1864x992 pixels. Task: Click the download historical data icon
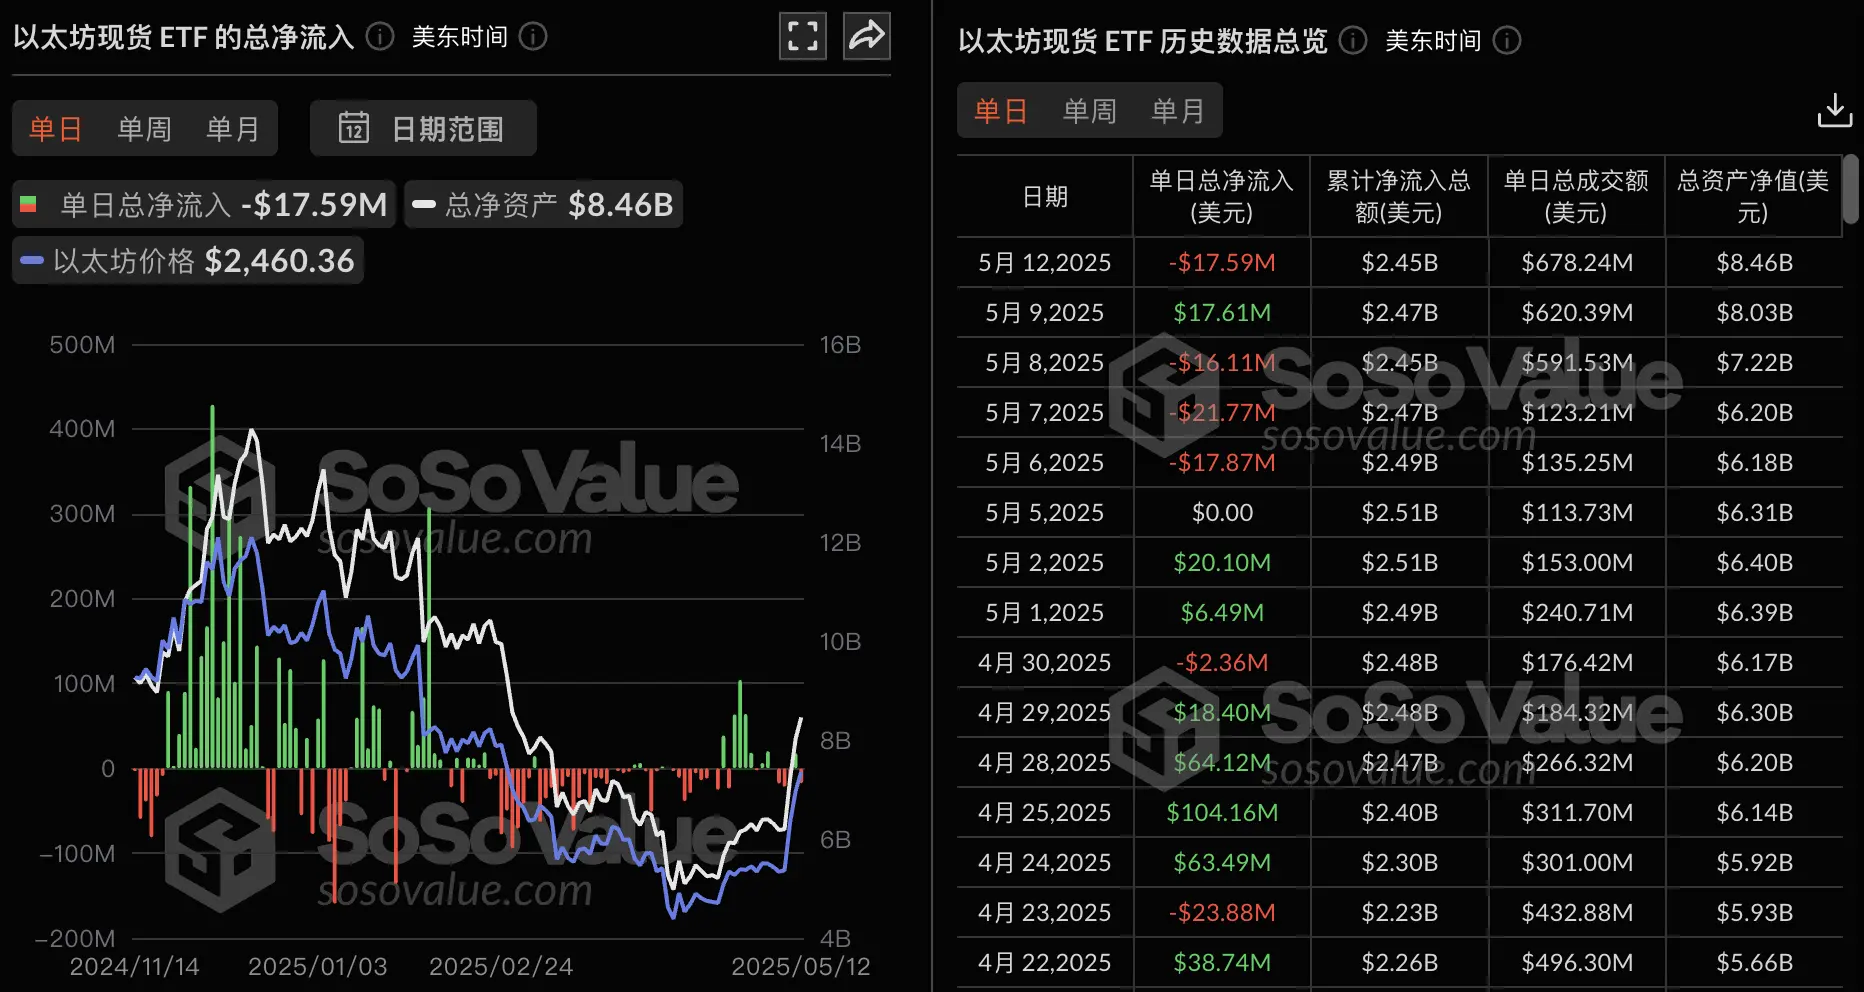click(x=1834, y=110)
